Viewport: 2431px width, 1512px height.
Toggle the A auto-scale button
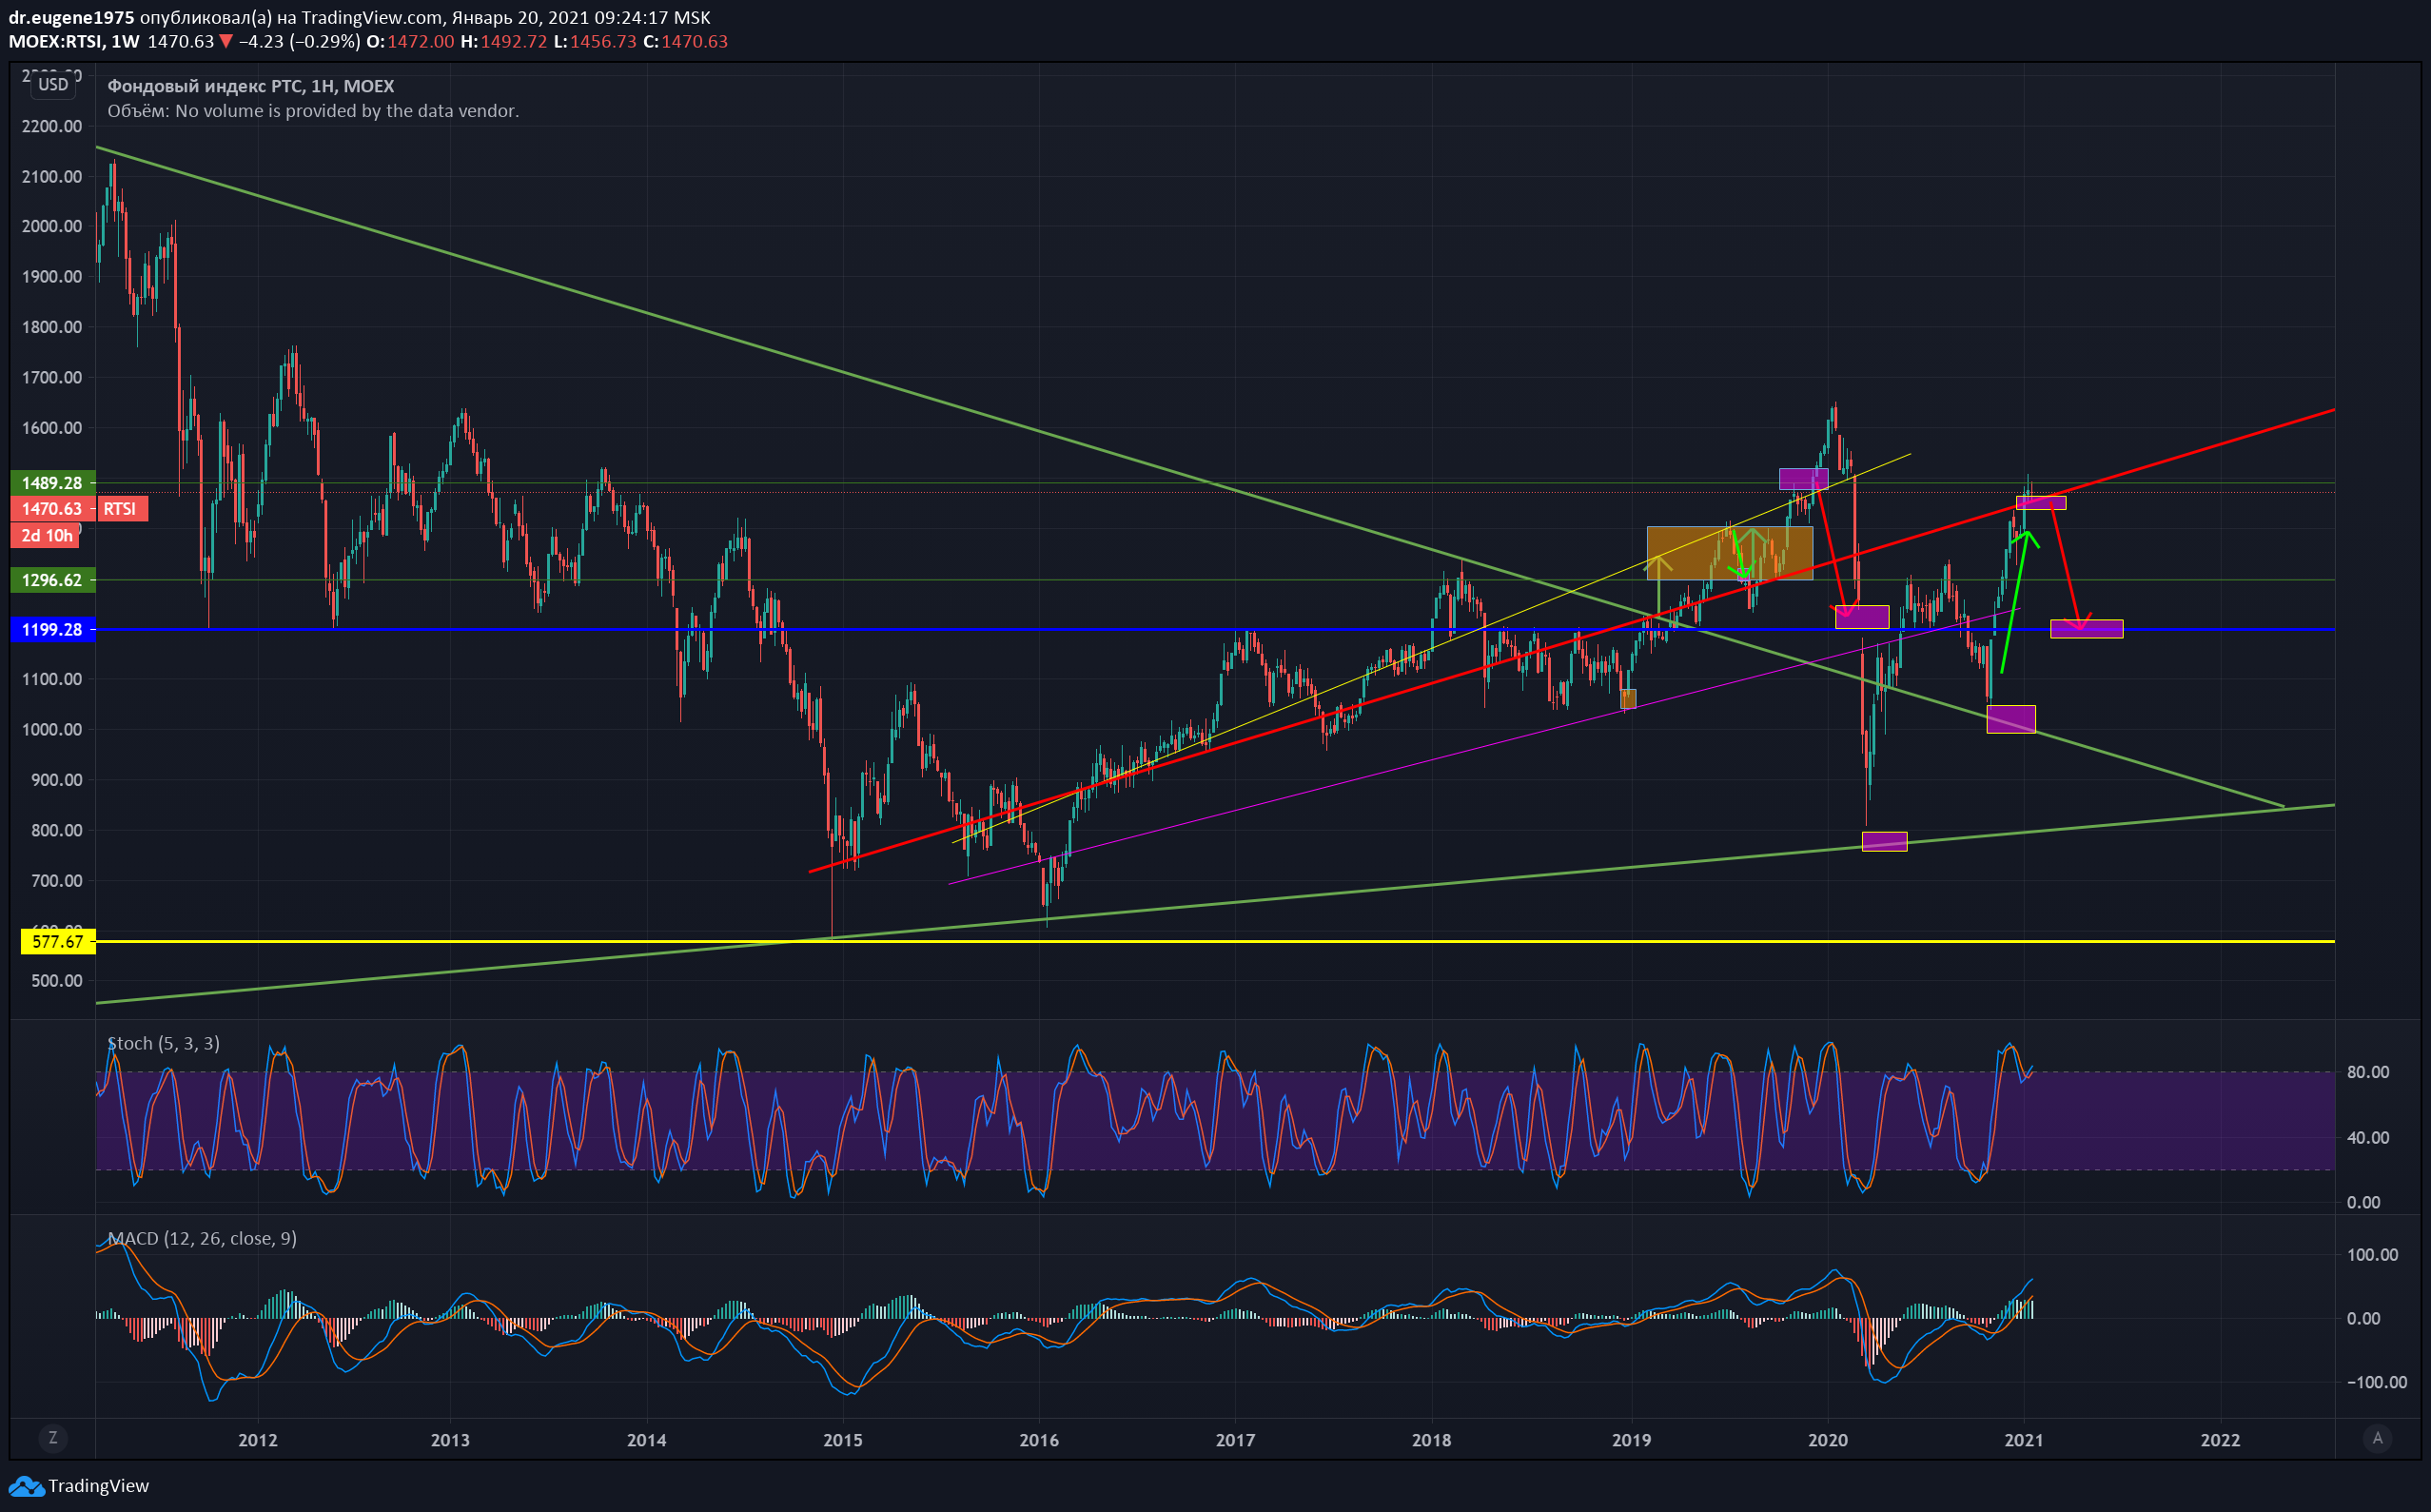coord(2377,1438)
